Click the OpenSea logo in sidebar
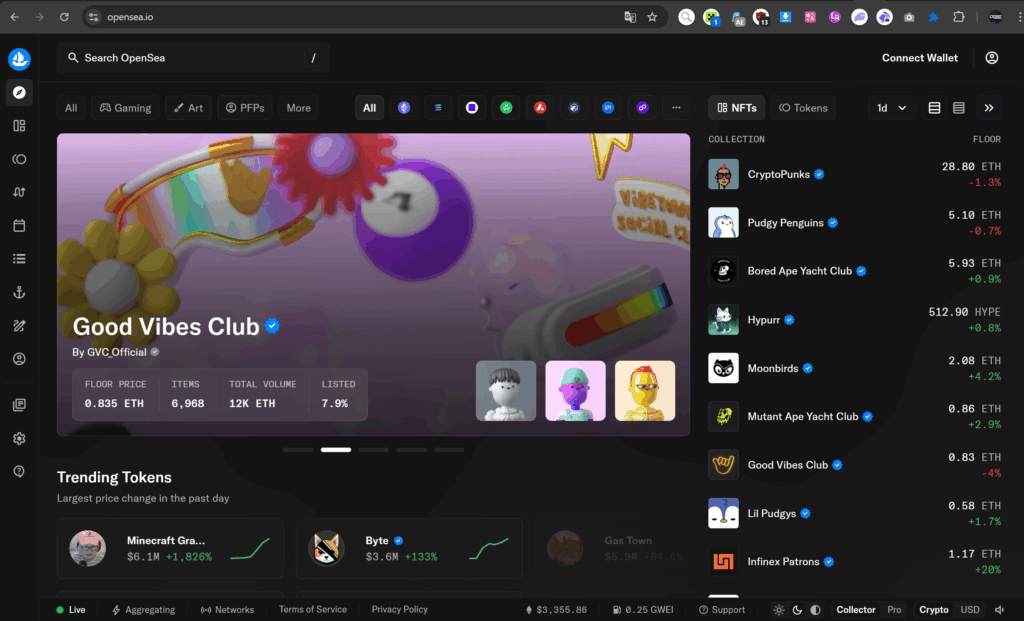 pos(19,59)
